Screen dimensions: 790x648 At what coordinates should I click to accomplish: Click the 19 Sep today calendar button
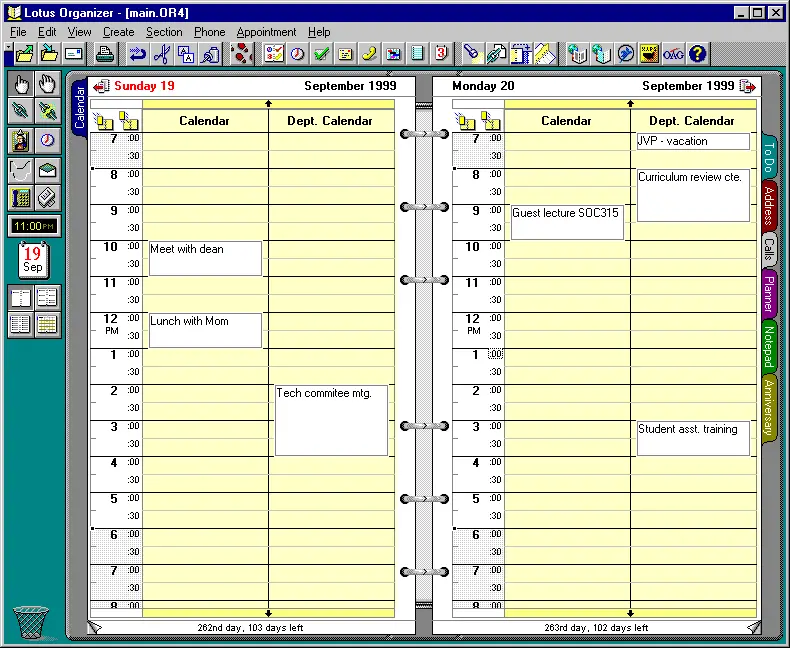click(x=33, y=261)
